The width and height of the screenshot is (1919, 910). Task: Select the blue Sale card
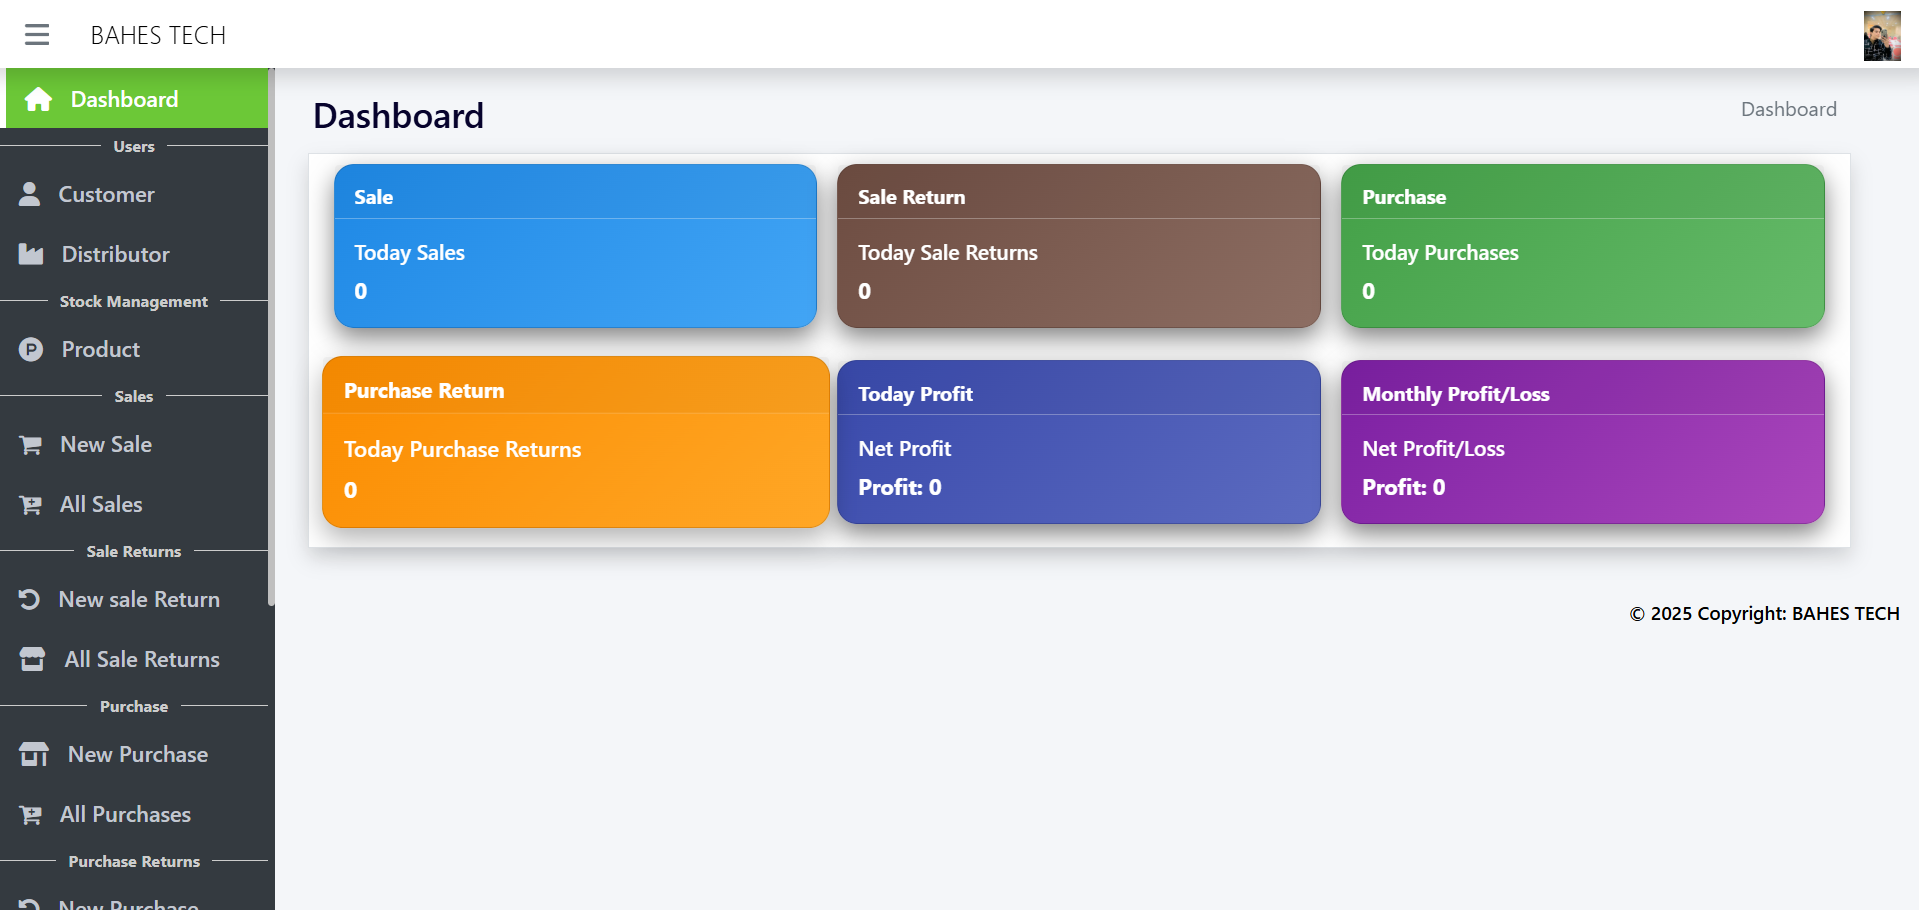[x=575, y=246]
